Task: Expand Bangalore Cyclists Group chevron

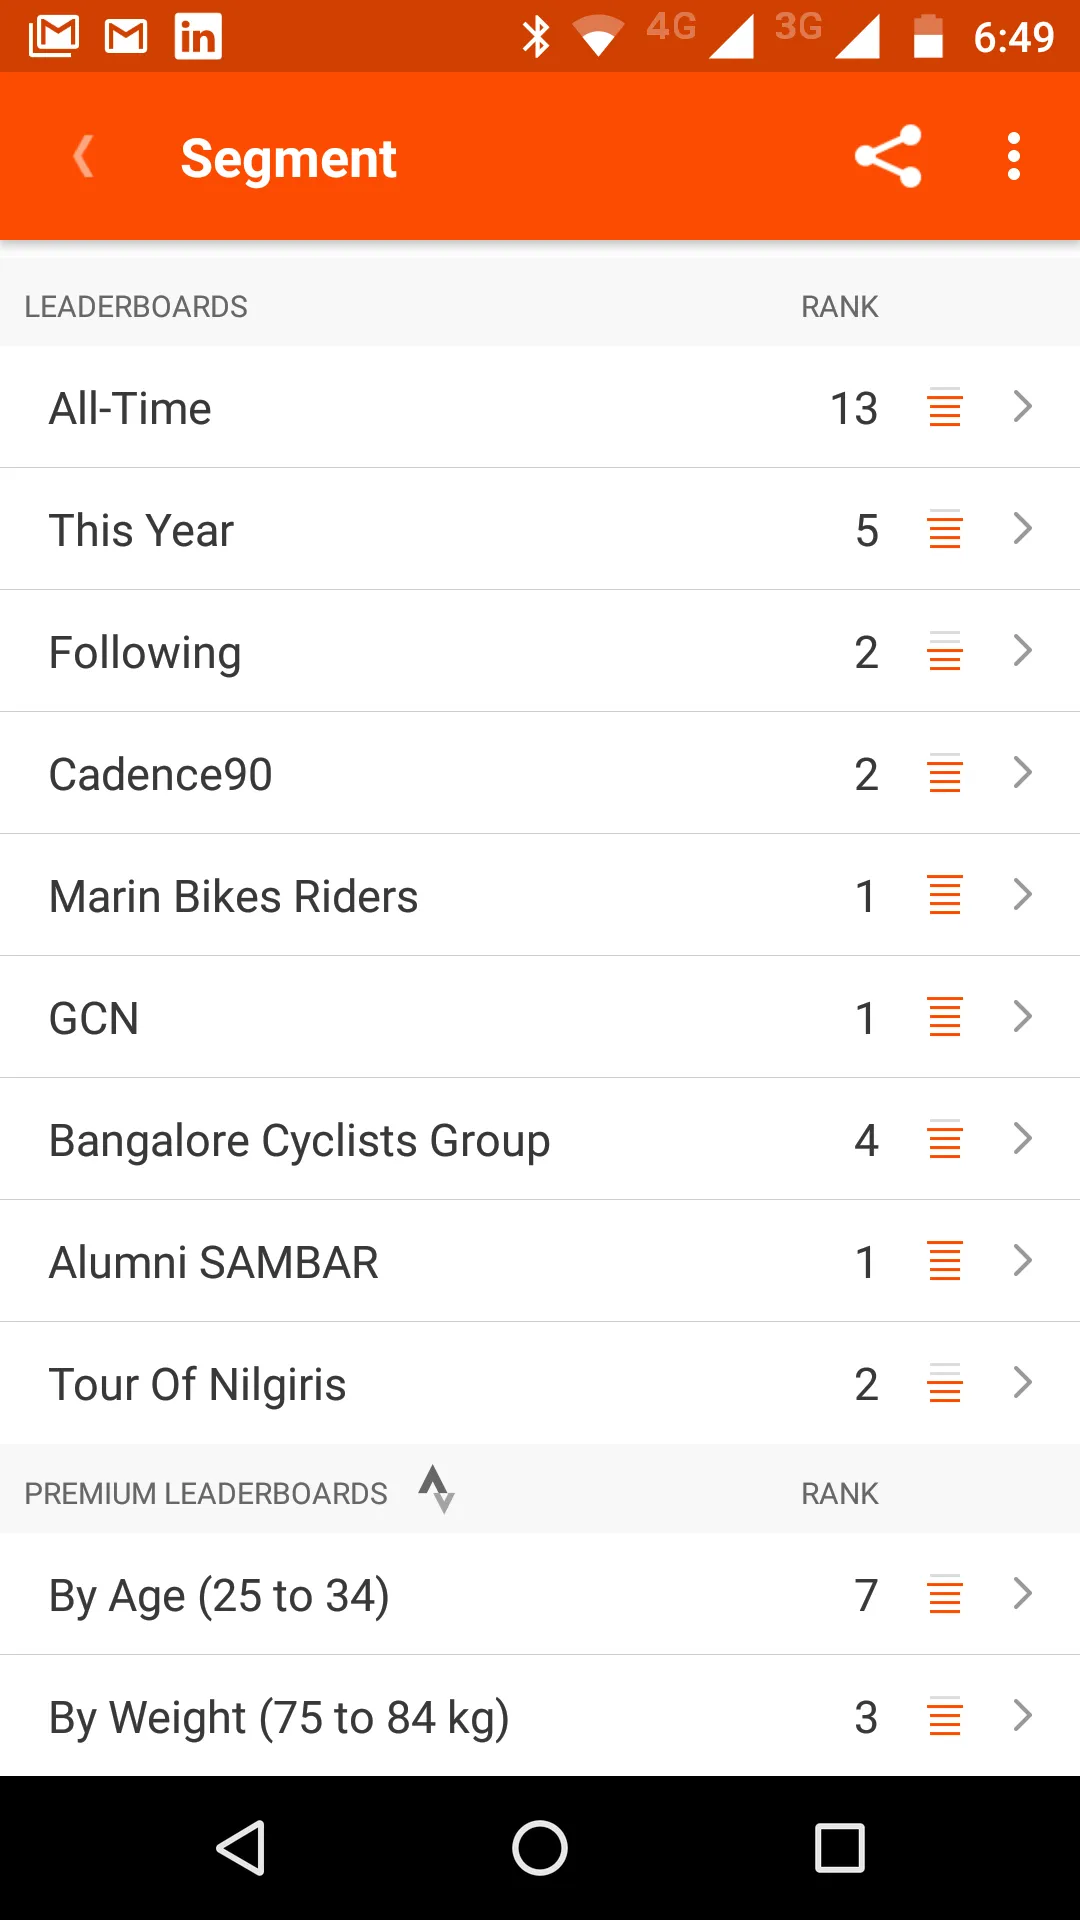Action: coord(1022,1139)
